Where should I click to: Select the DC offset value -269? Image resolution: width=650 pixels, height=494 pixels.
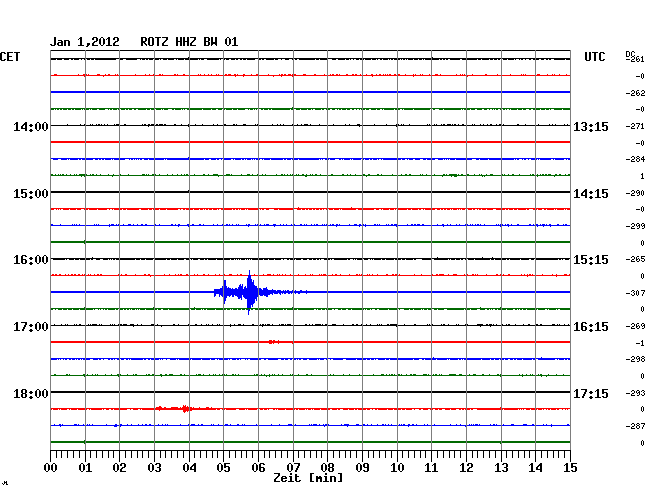[x=635, y=326]
